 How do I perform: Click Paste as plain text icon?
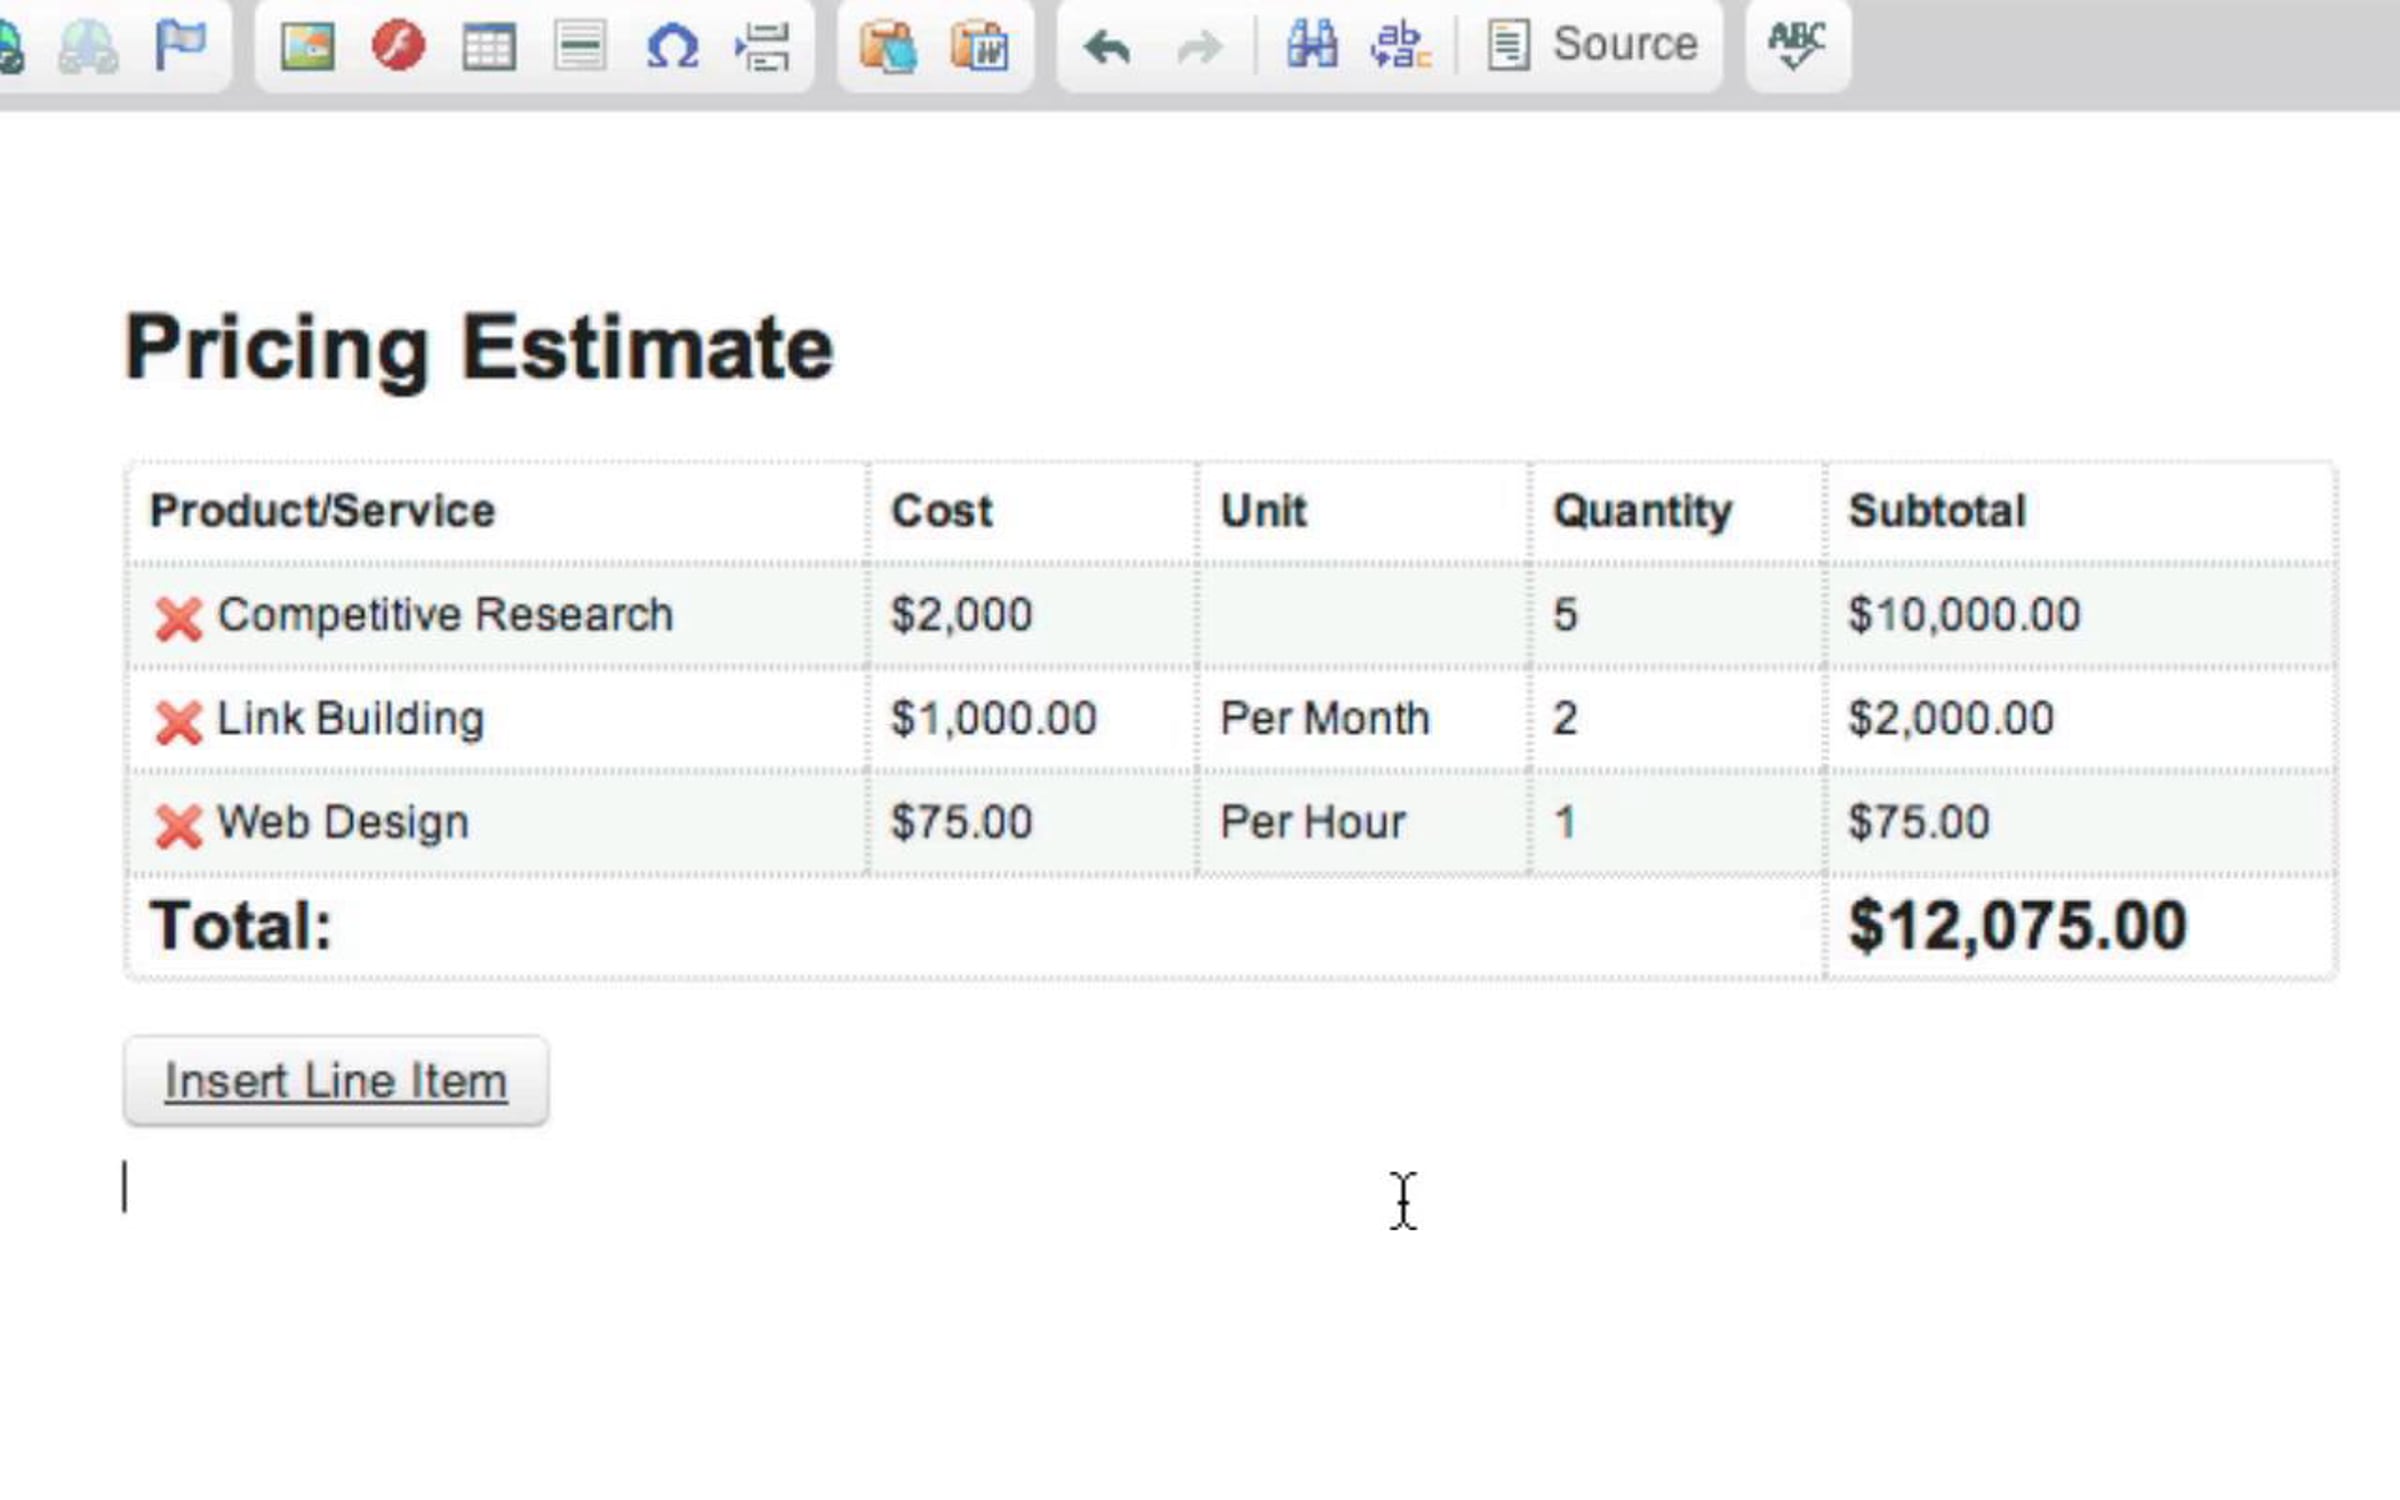[887, 46]
